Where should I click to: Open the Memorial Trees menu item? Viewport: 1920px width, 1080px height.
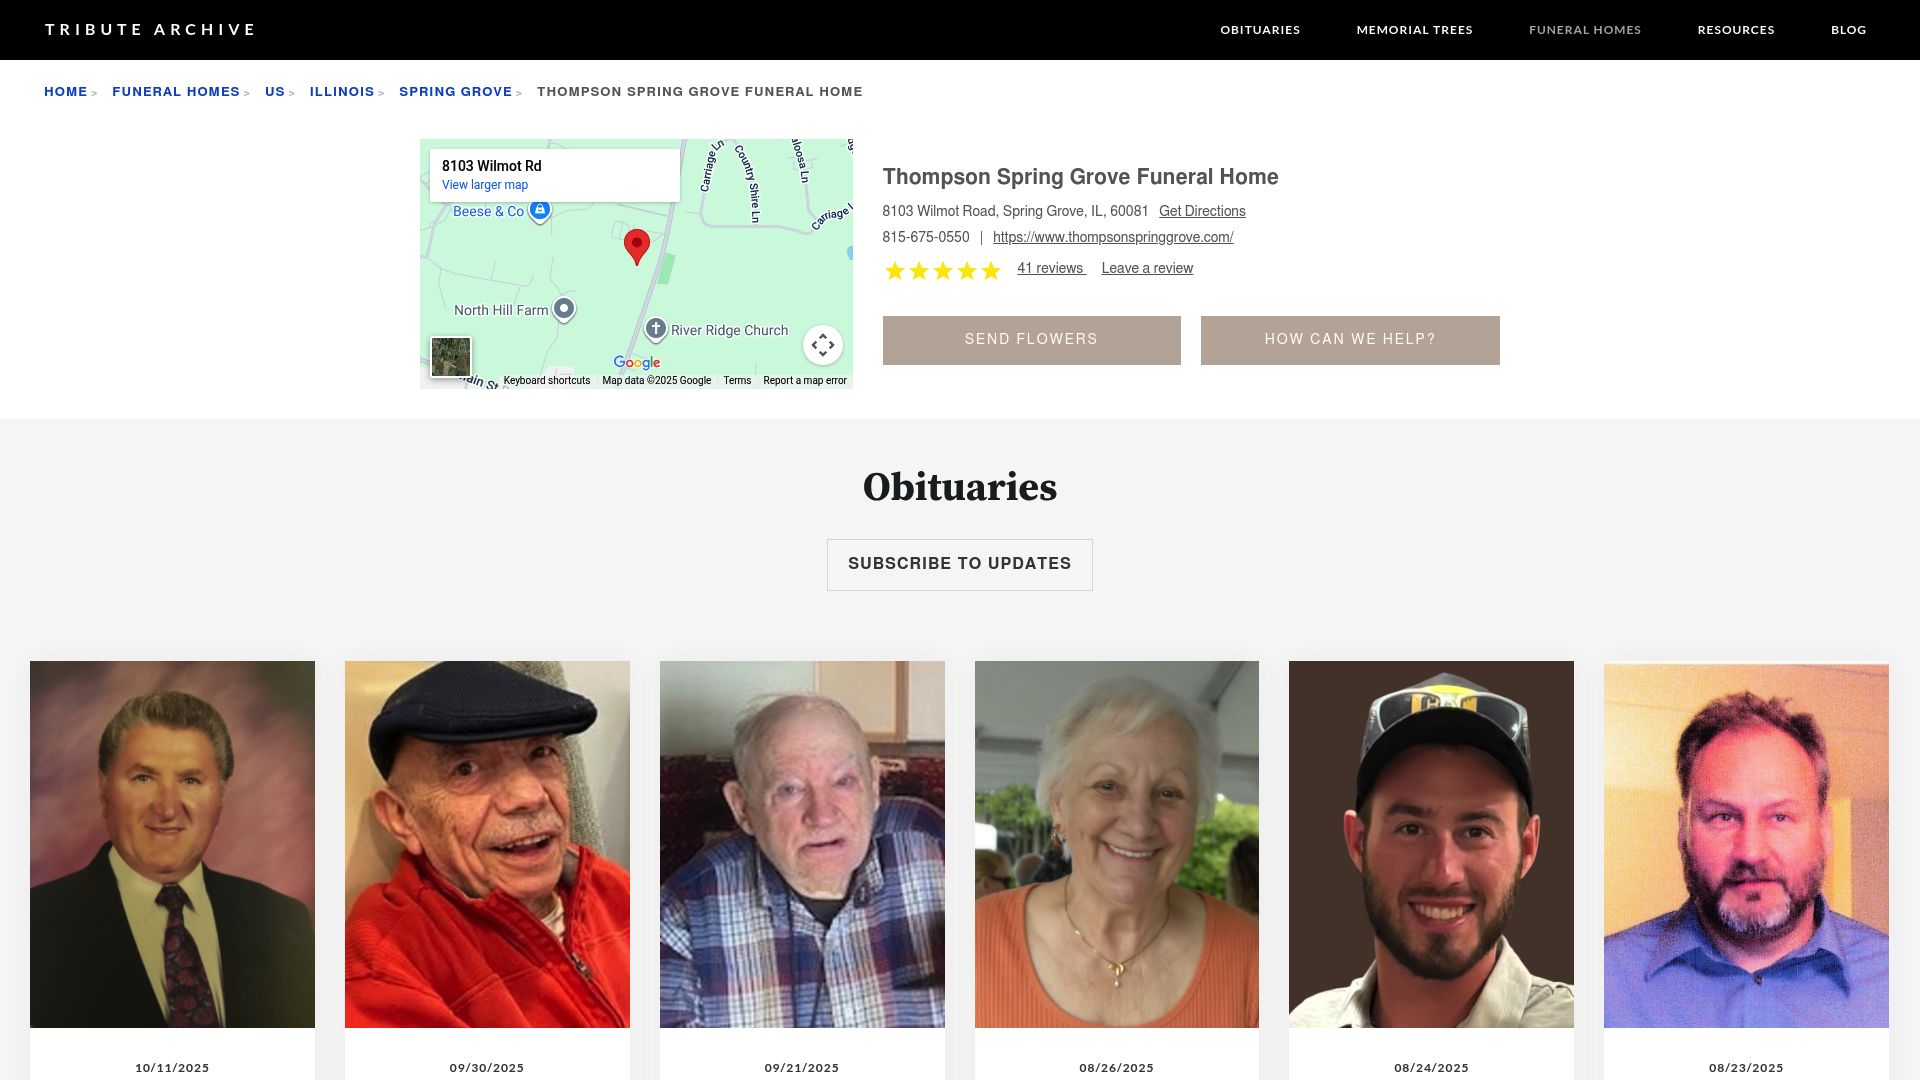(x=1414, y=30)
